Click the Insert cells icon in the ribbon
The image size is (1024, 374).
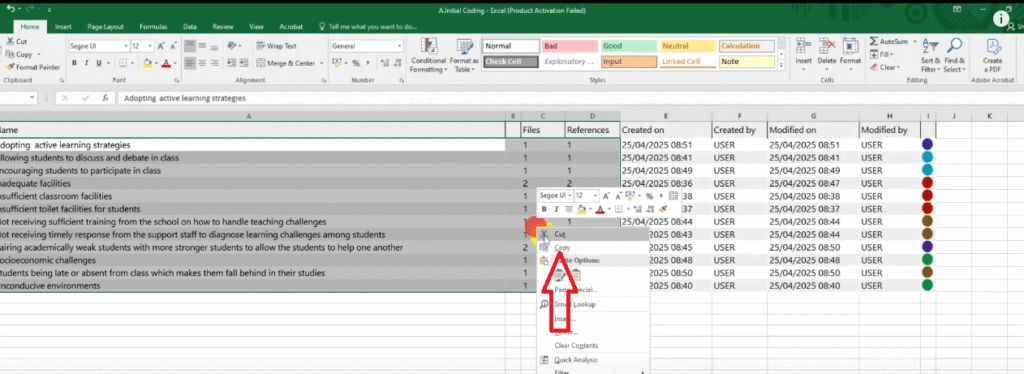803,46
